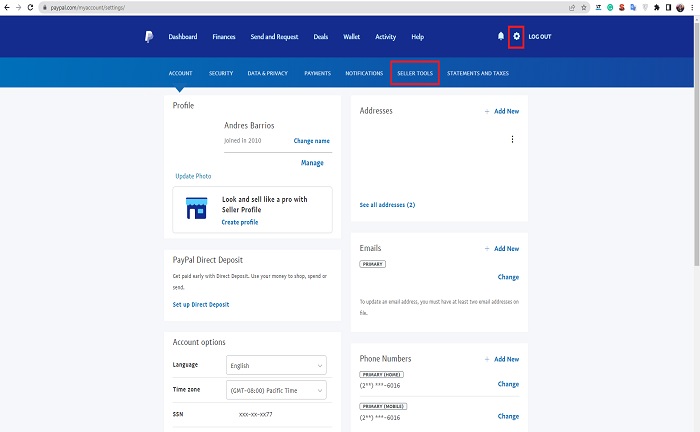
Task: Change the PRIMARY (HOME) phone number
Action: point(508,384)
